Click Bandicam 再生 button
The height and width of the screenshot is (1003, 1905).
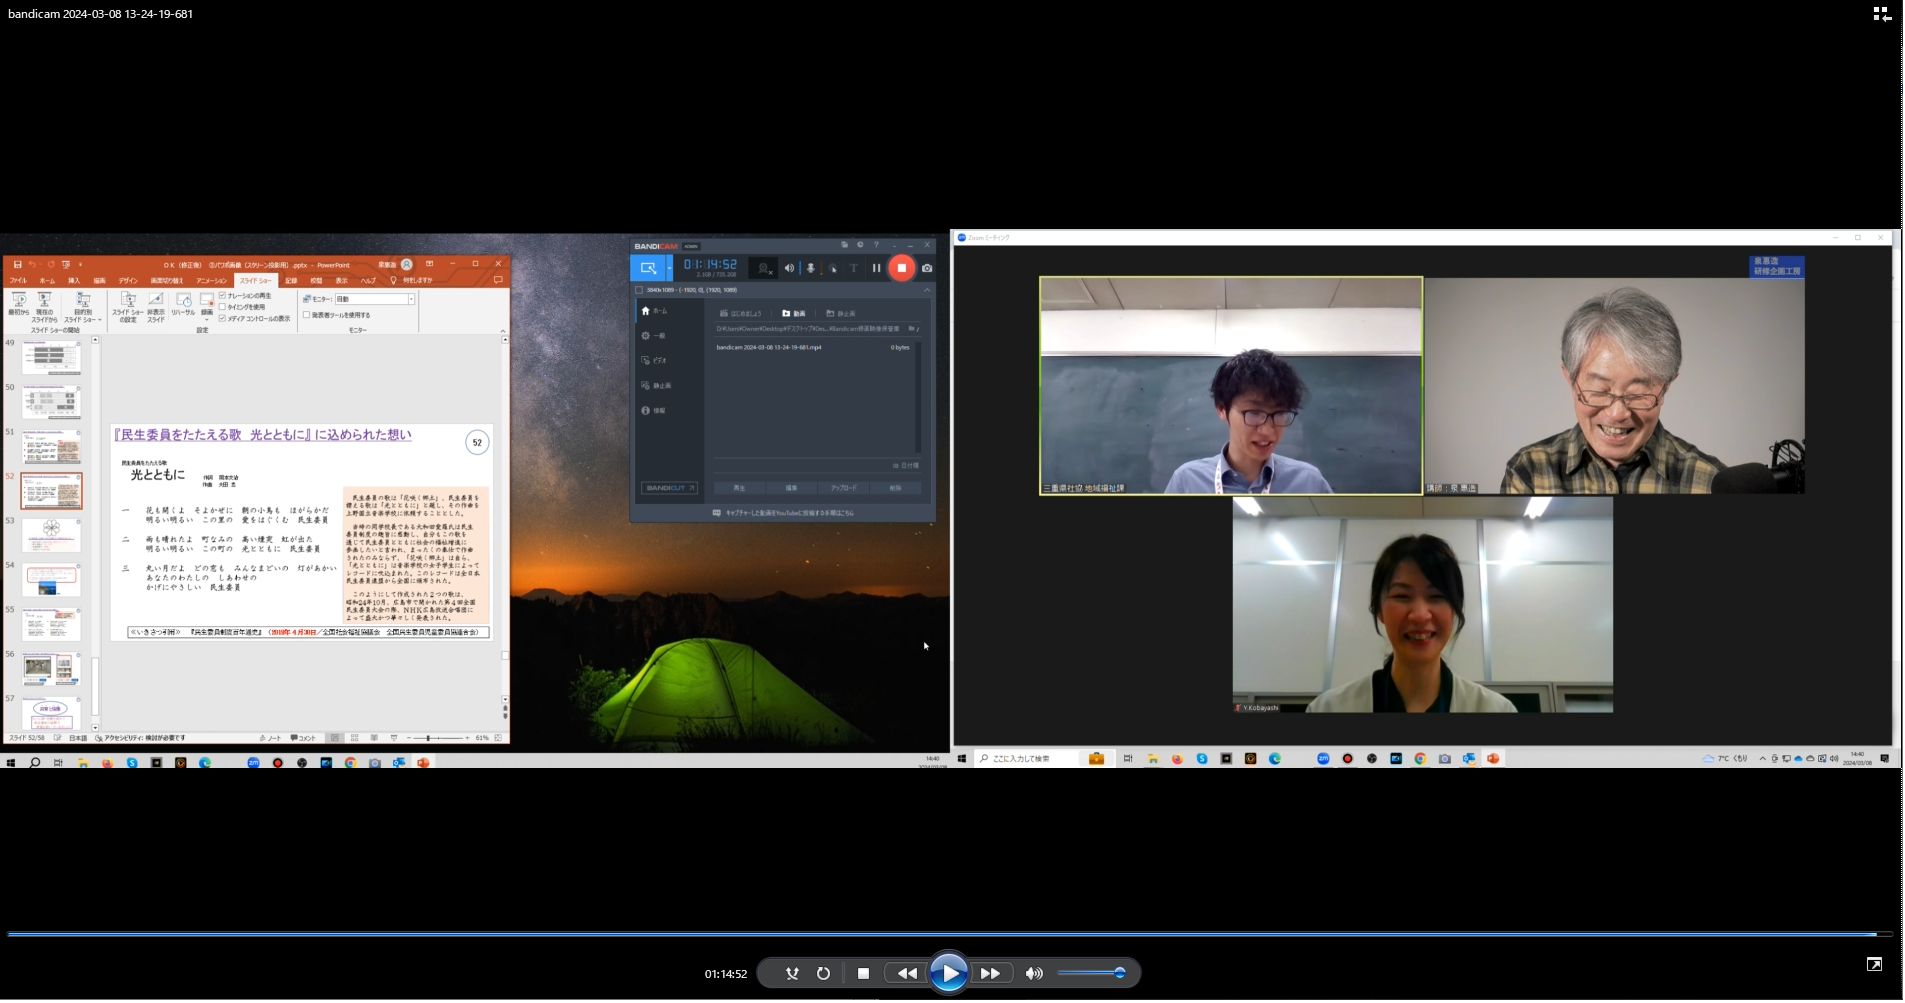coord(739,488)
